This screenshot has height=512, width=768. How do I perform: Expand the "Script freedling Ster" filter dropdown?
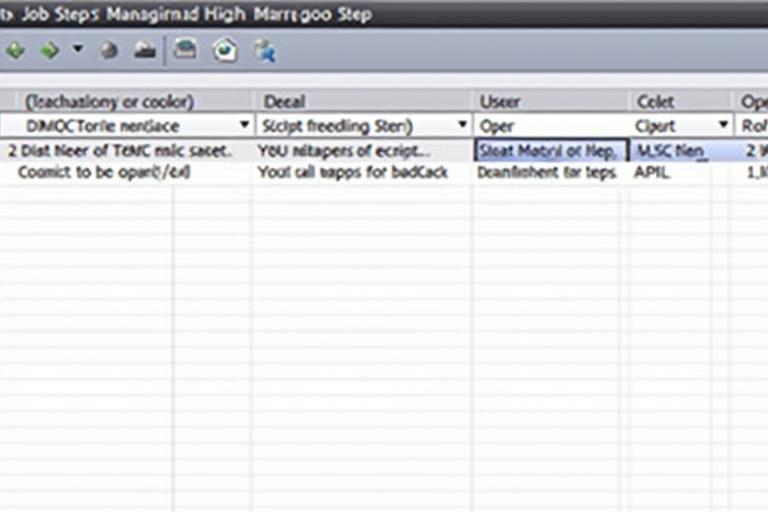(x=462, y=126)
